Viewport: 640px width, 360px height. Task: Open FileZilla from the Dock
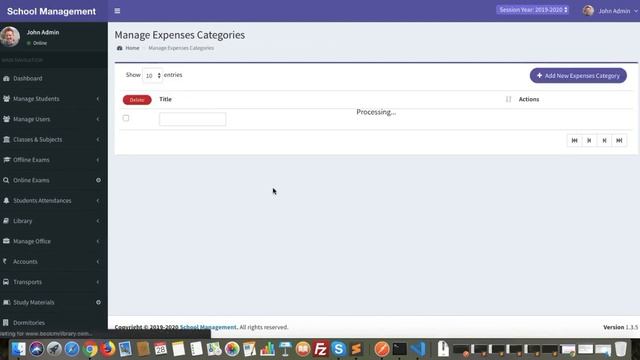[x=320, y=349]
